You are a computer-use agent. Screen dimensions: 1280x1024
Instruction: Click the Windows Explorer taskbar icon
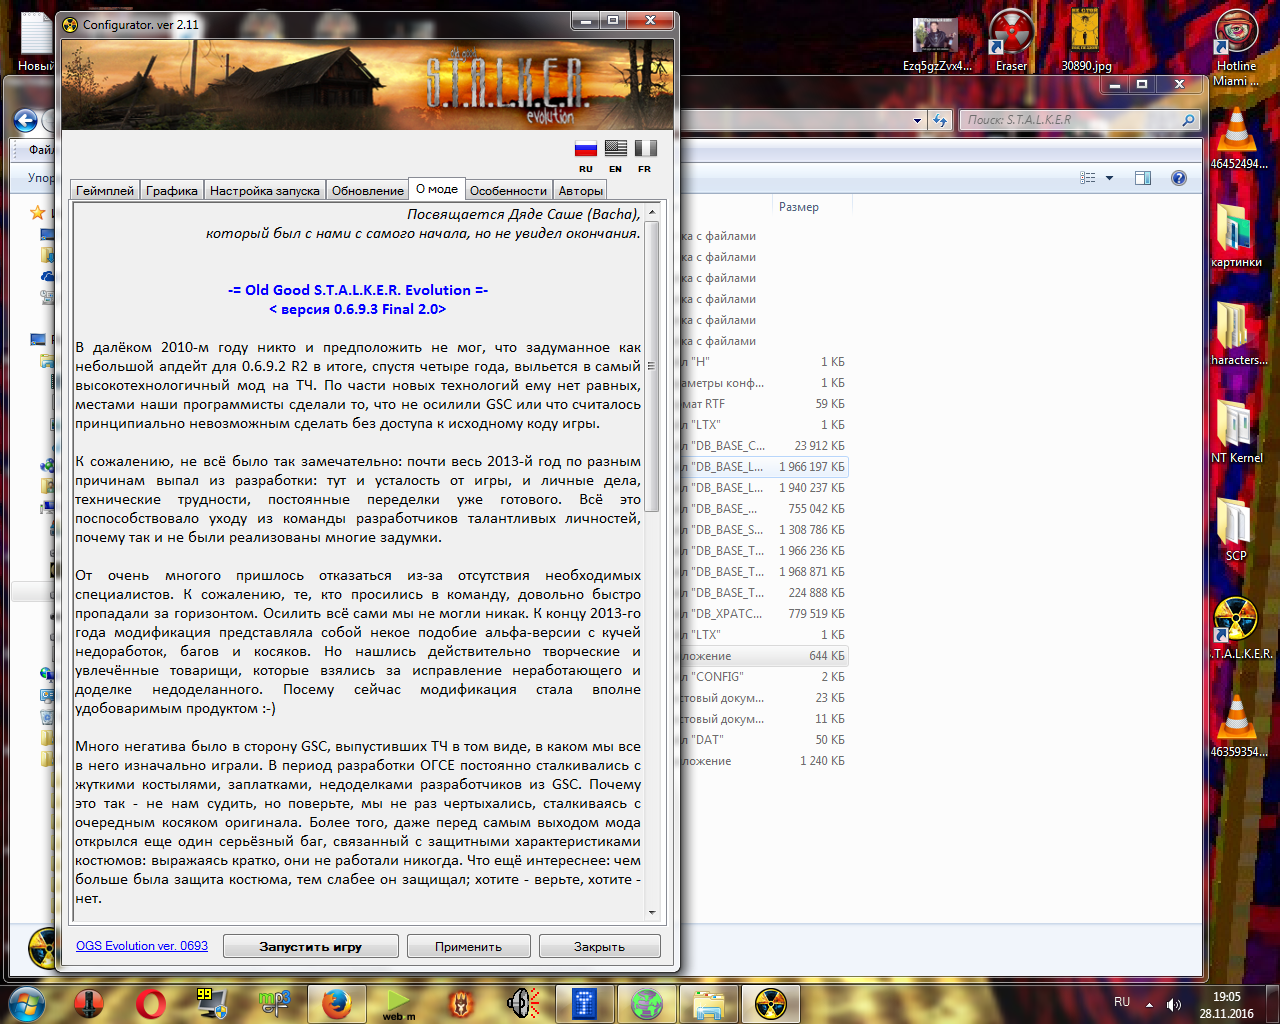click(708, 1003)
